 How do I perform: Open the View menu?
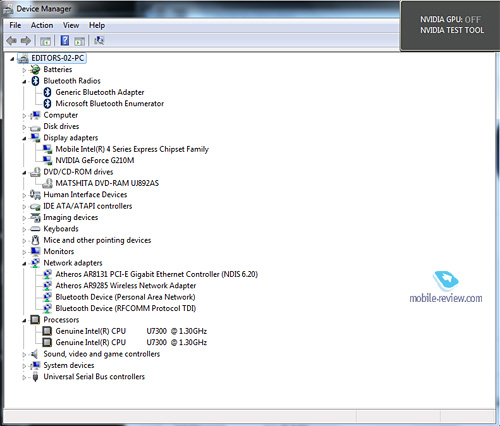71,25
